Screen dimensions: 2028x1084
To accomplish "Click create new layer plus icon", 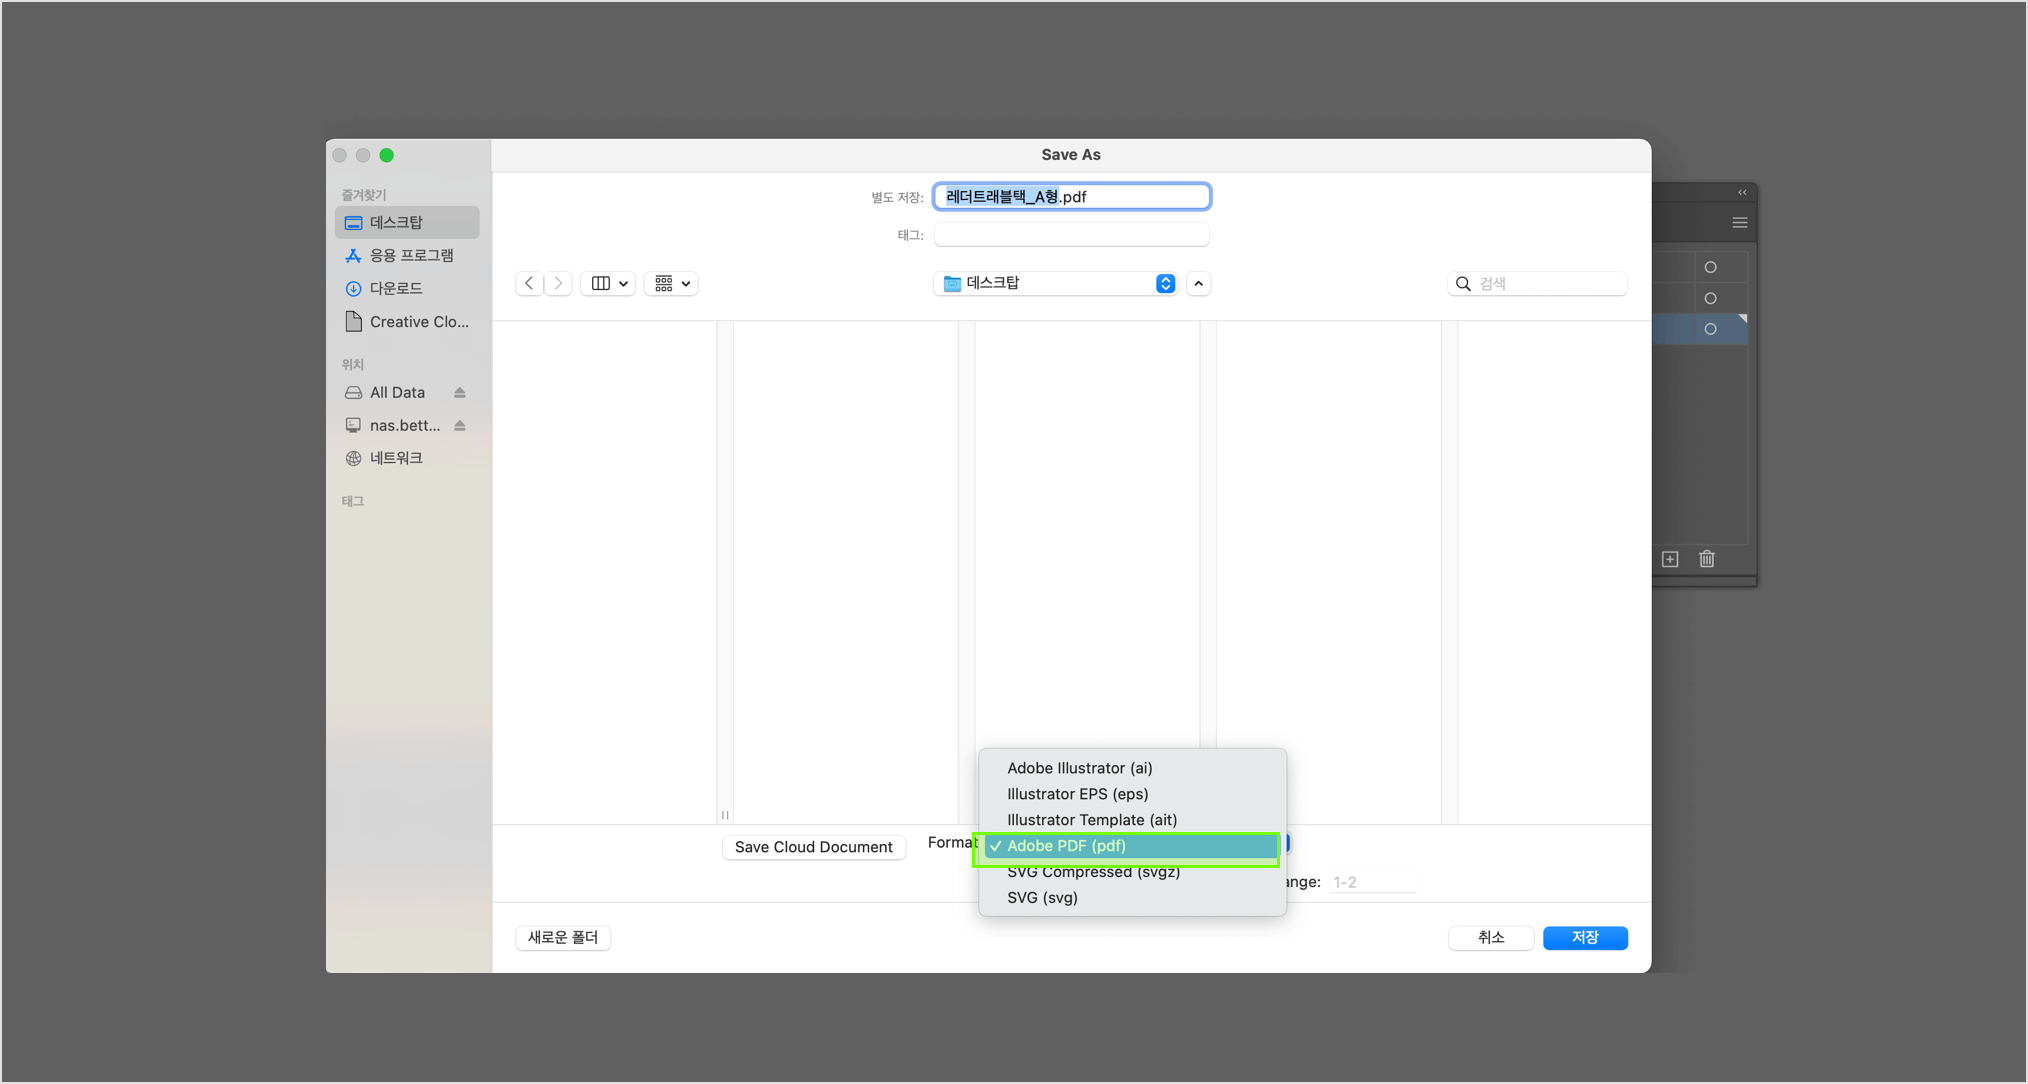I will click(1670, 559).
